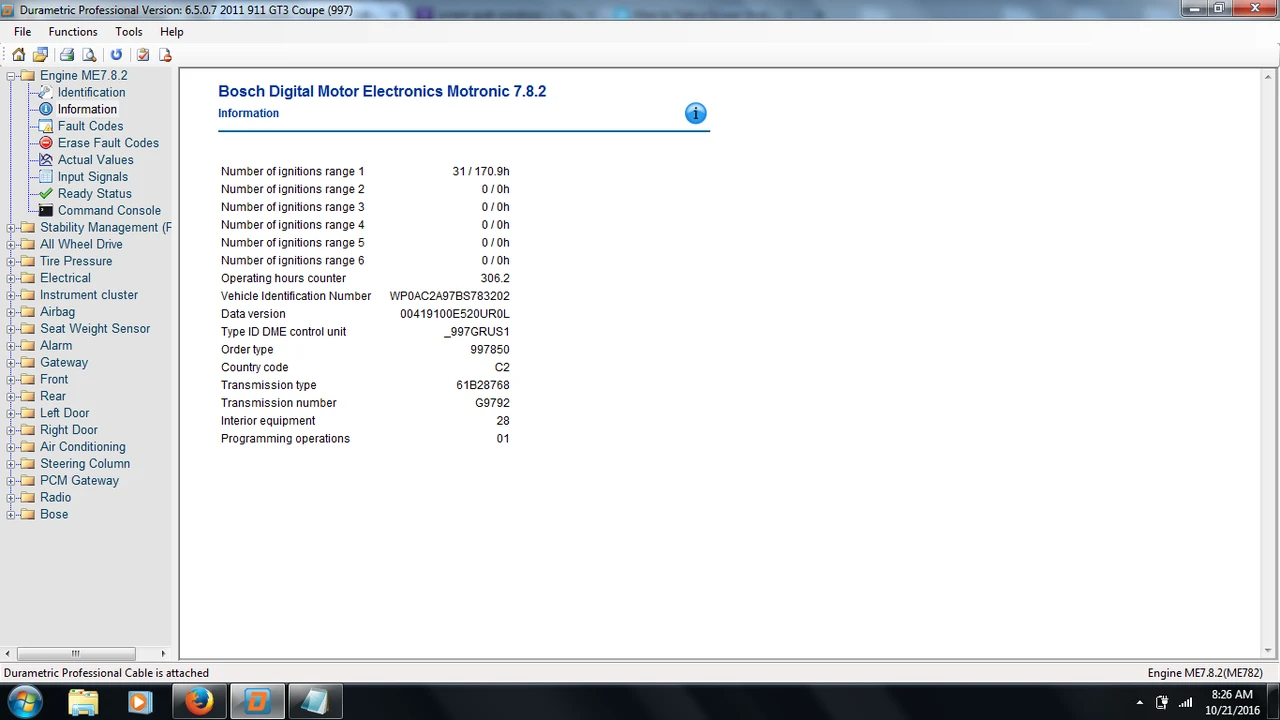Open the Tools menu
The width and height of the screenshot is (1280, 720).
[x=129, y=32]
